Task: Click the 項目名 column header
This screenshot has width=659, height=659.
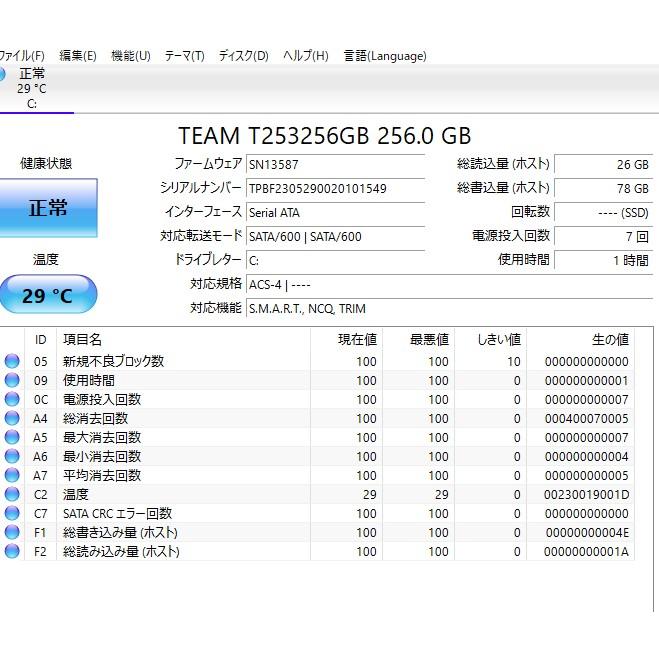Action: tap(184, 340)
